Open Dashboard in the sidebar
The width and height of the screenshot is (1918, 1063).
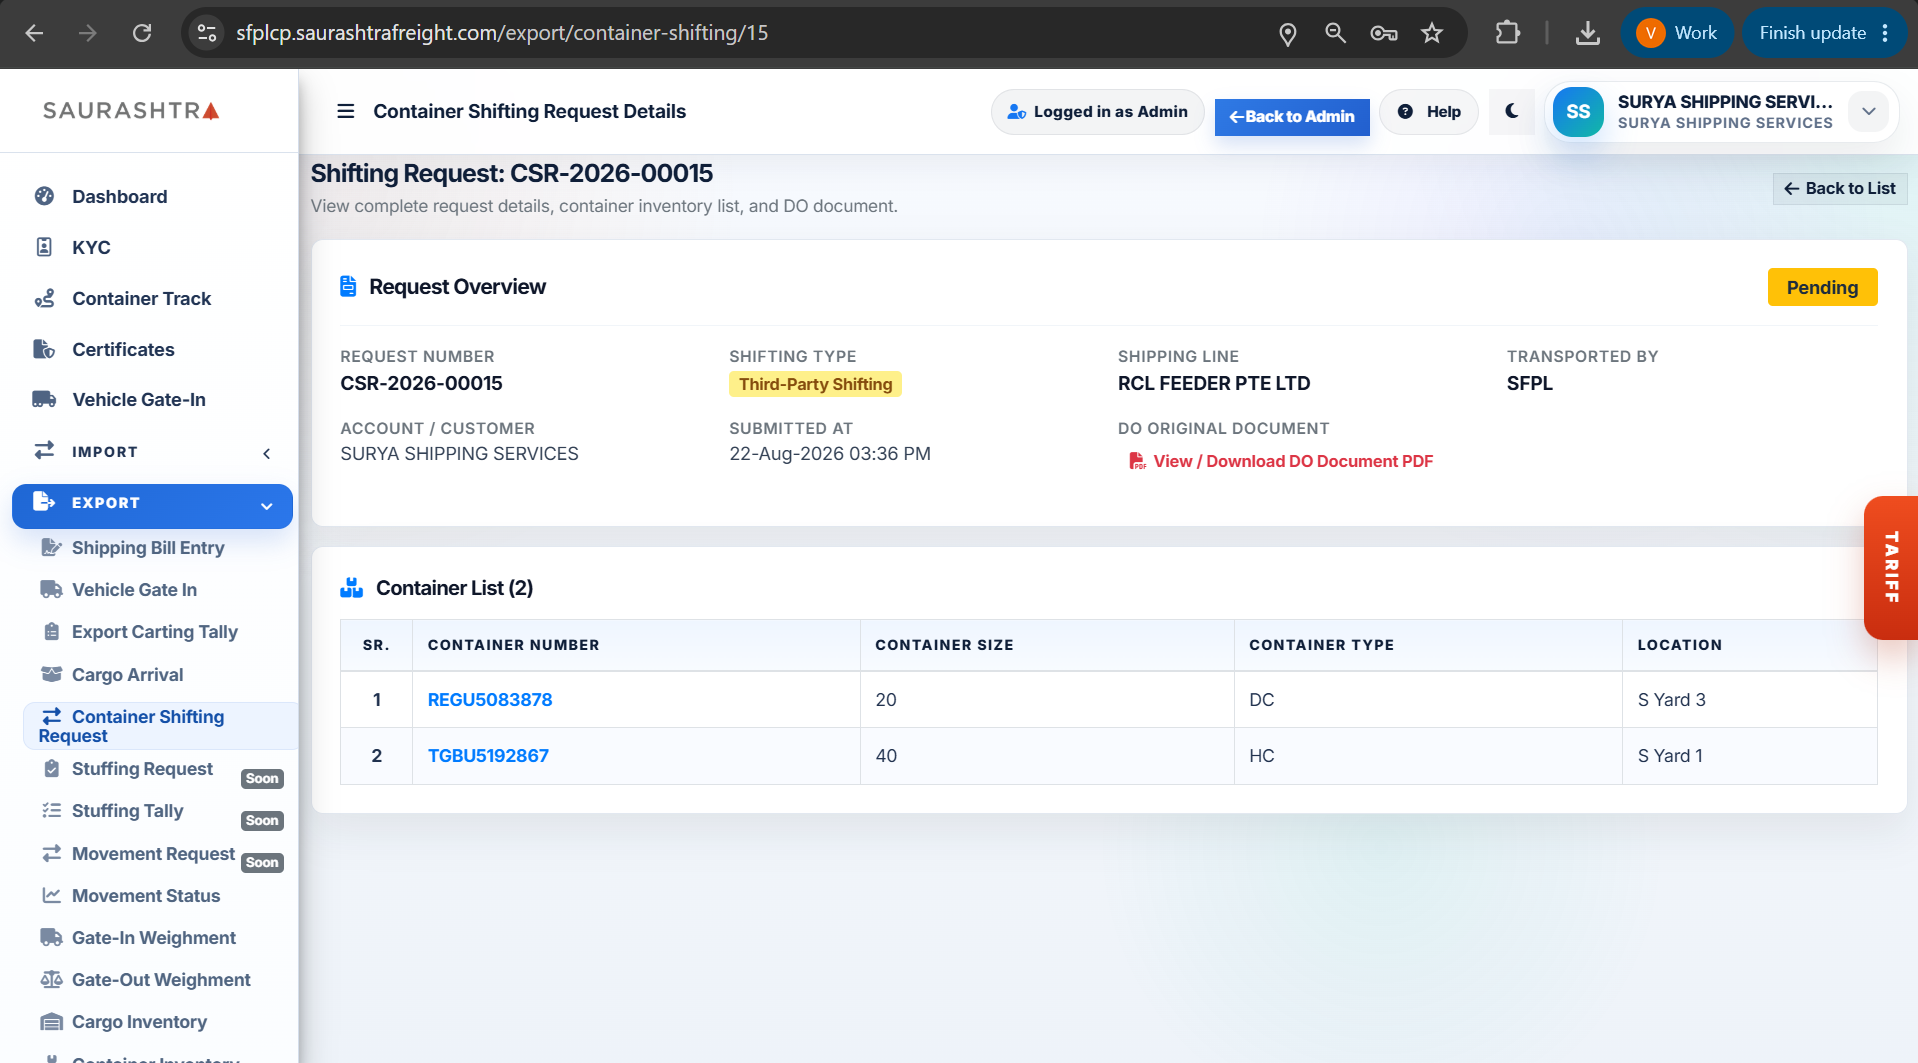pyautogui.click(x=119, y=197)
